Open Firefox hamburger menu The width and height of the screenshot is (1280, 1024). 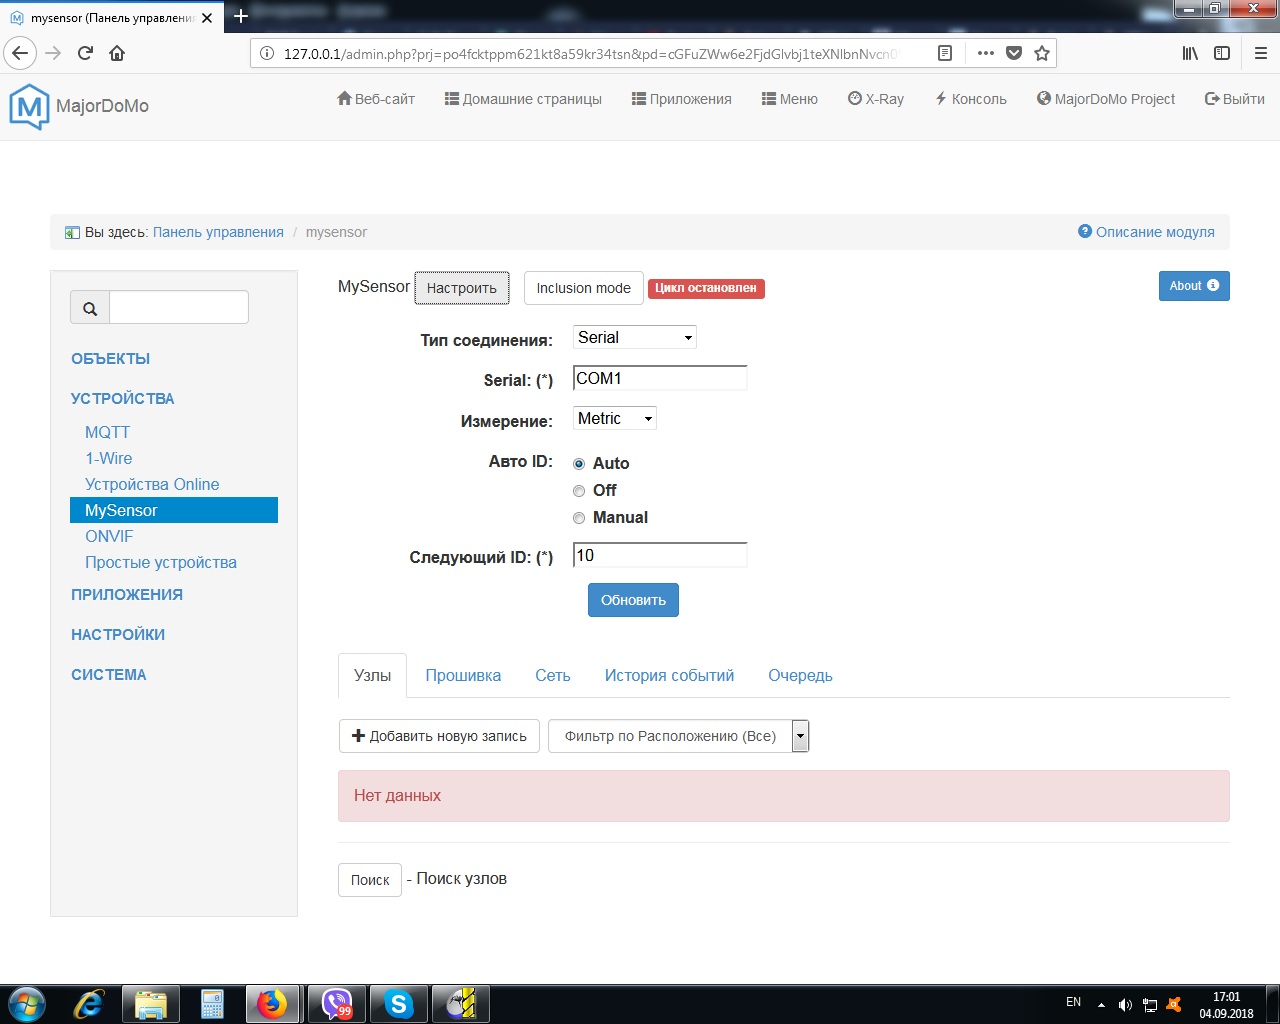coord(1261,53)
